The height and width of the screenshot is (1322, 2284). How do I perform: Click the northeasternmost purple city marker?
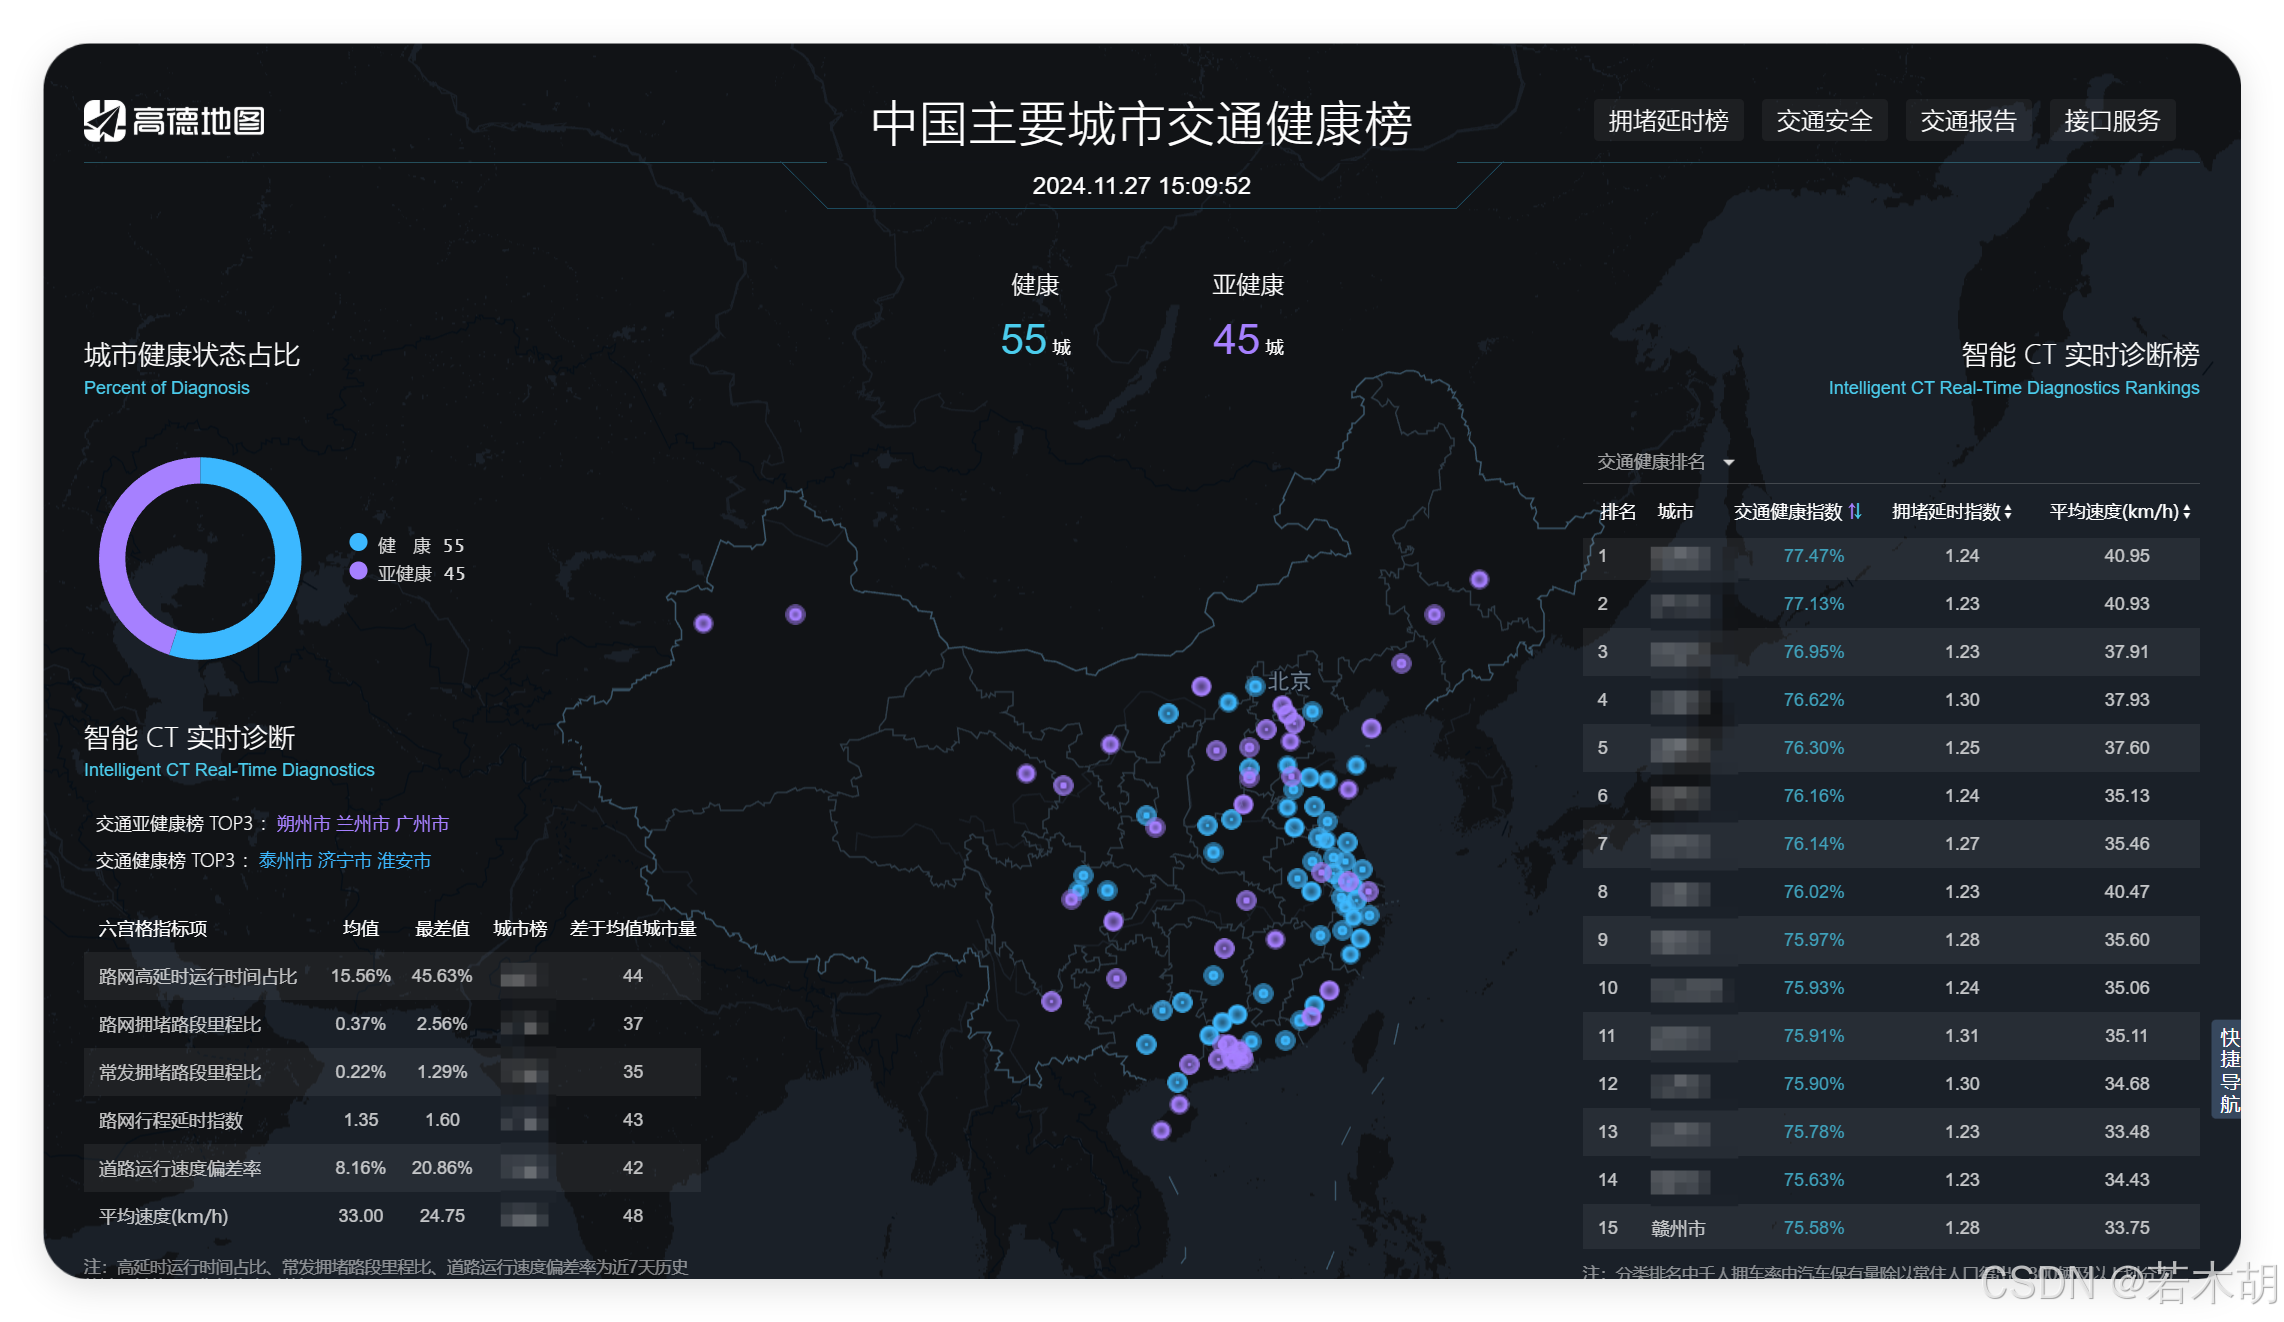click(x=1479, y=579)
